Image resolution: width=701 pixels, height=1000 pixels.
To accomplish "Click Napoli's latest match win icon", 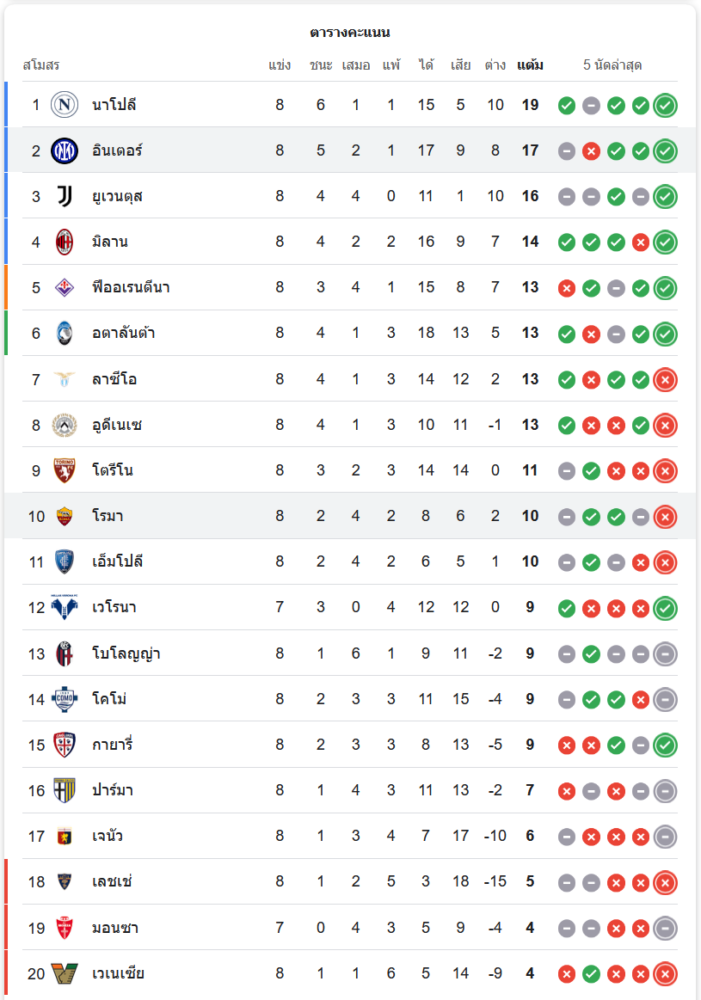I will (x=665, y=105).
